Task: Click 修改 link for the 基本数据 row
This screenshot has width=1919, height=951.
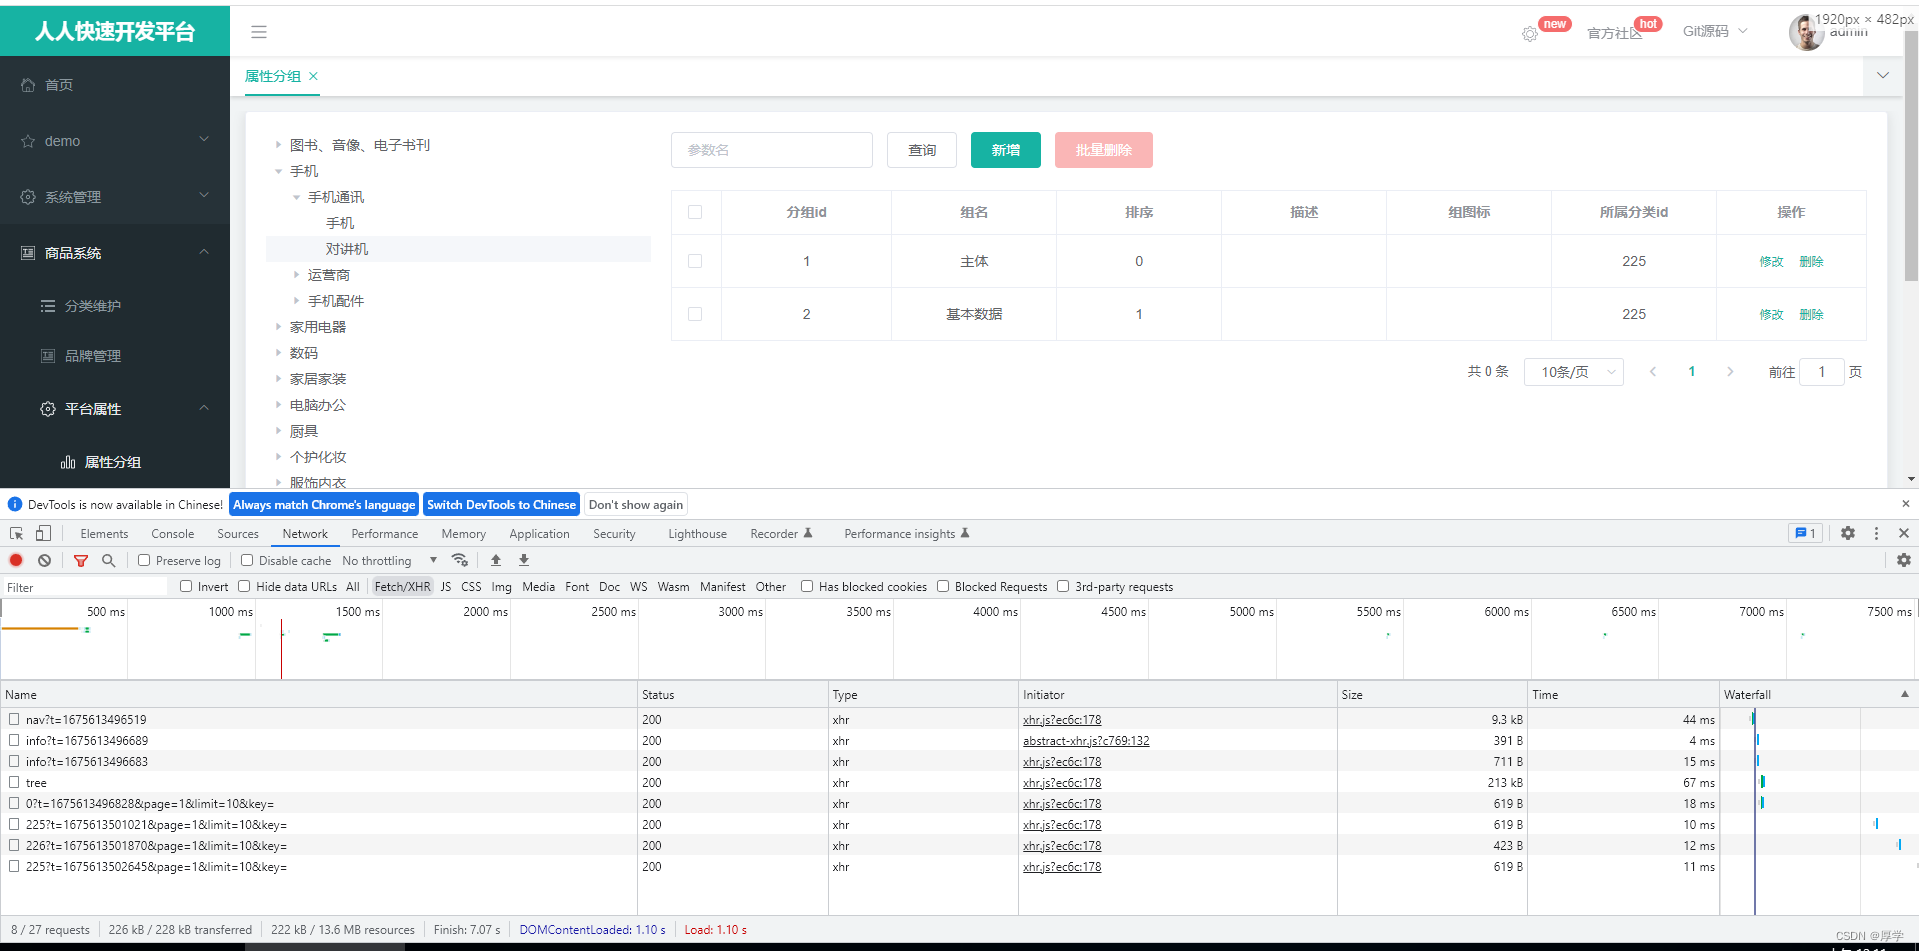Action: tap(1771, 314)
